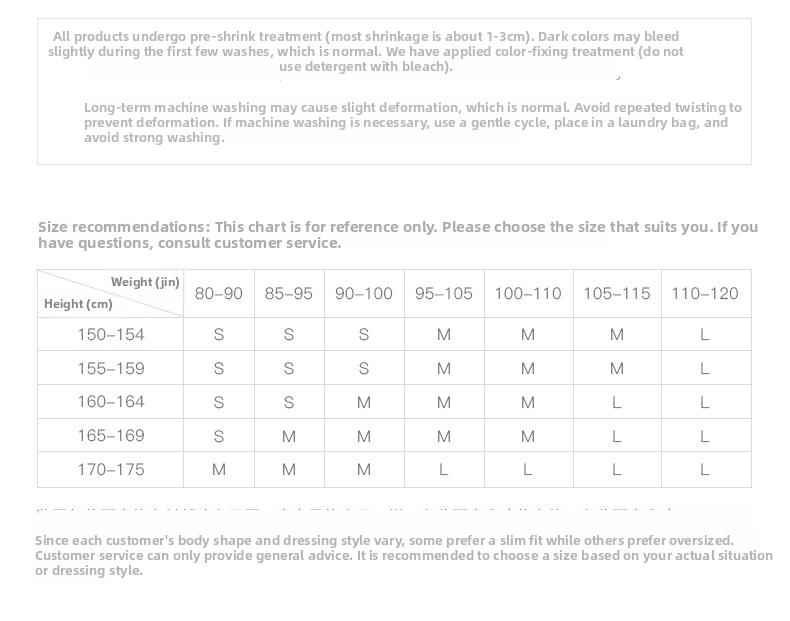Select the 100–110 weight column header
Viewport: 790px width, 621px height.
pyautogui.click(x=528, y=293)
